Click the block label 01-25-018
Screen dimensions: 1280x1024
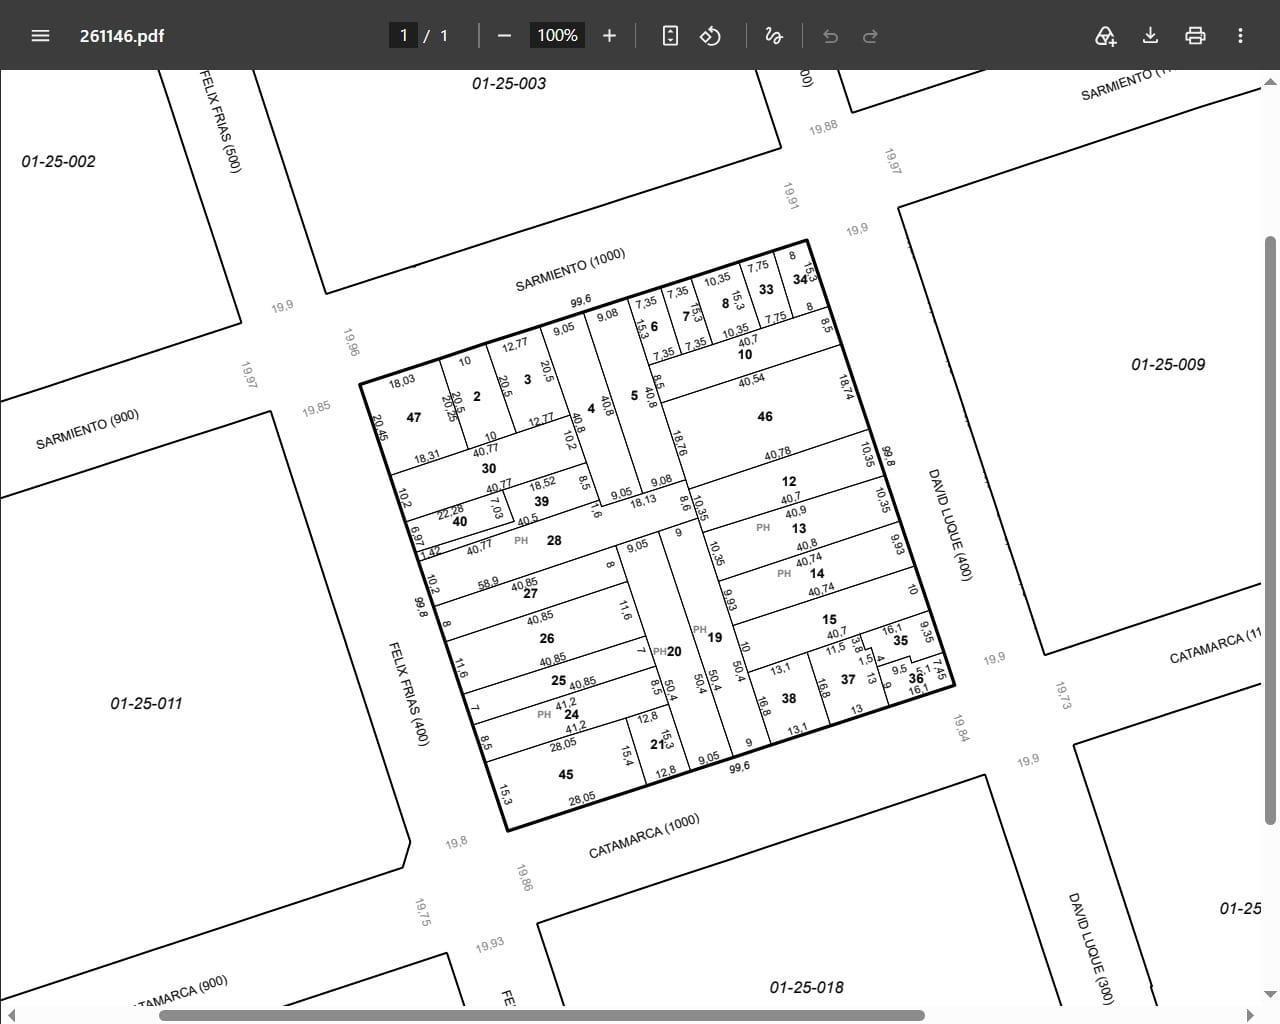(x=806, y=987)
